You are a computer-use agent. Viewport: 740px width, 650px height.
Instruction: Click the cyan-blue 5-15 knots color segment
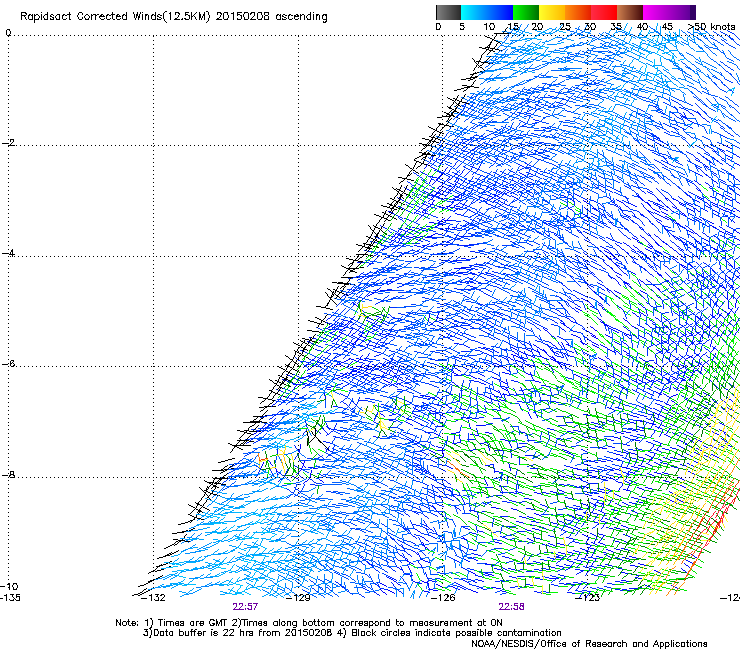tap(487, 12)
